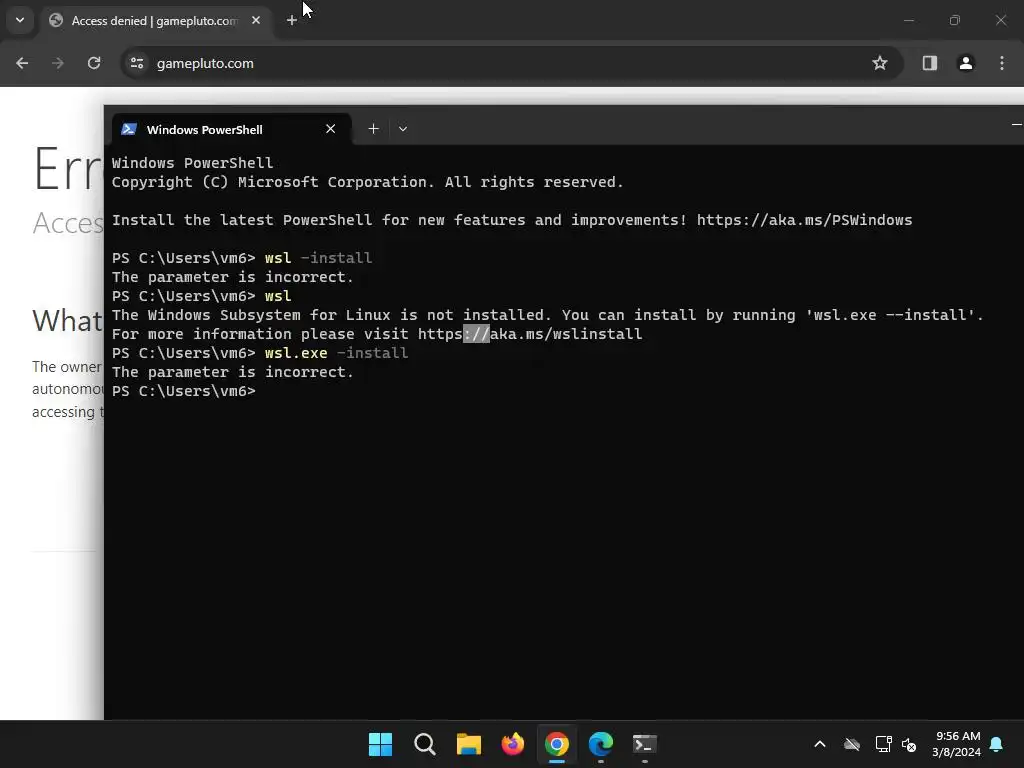Open clock showing 9:56 AM
Viewport: 1024px width, 768px height.
(956, 744)
